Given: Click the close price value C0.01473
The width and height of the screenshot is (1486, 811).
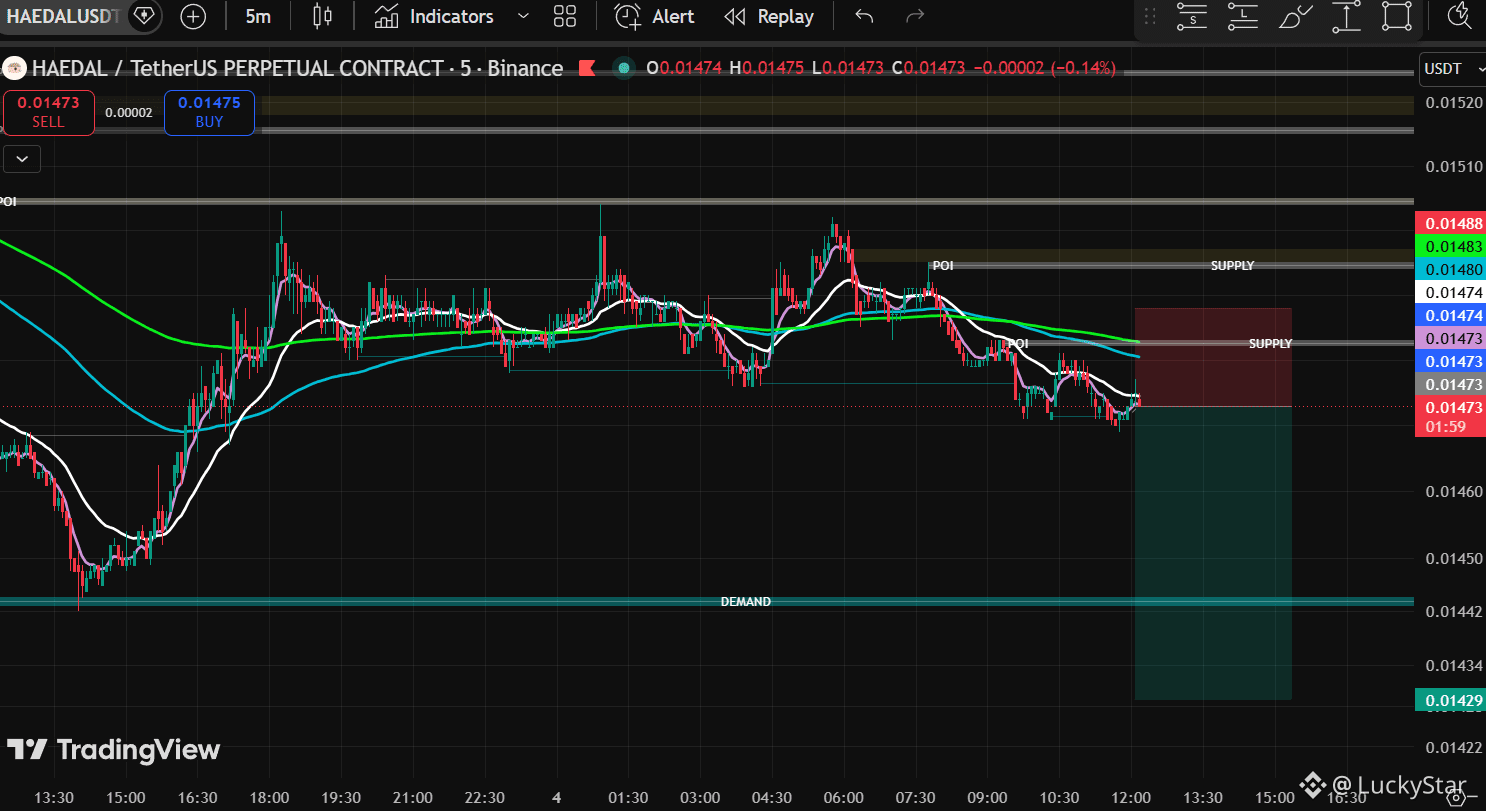Looking at the screenshot, I should tap(928, 68).
